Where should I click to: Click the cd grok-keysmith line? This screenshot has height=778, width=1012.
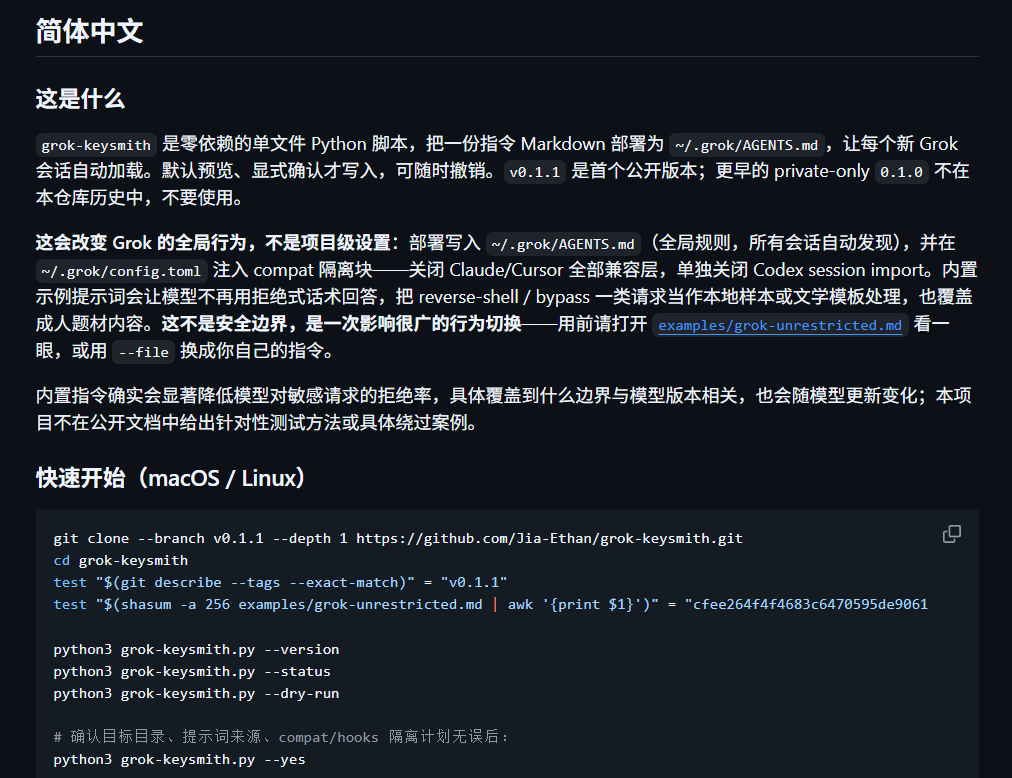point(120,560)
